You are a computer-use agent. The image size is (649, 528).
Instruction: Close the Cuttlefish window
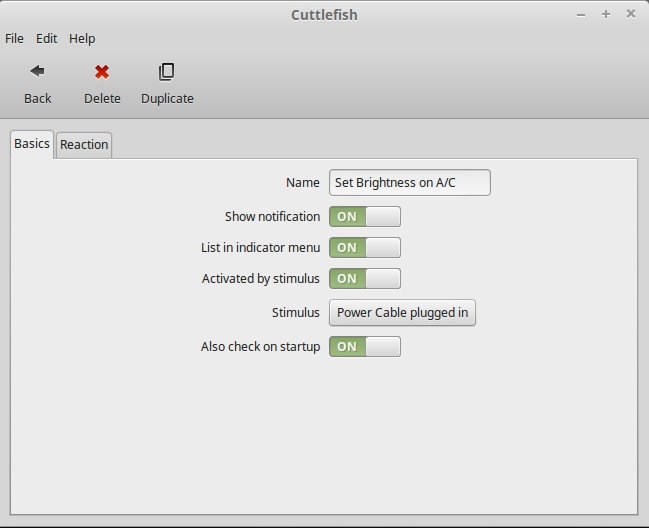(630, 14)
